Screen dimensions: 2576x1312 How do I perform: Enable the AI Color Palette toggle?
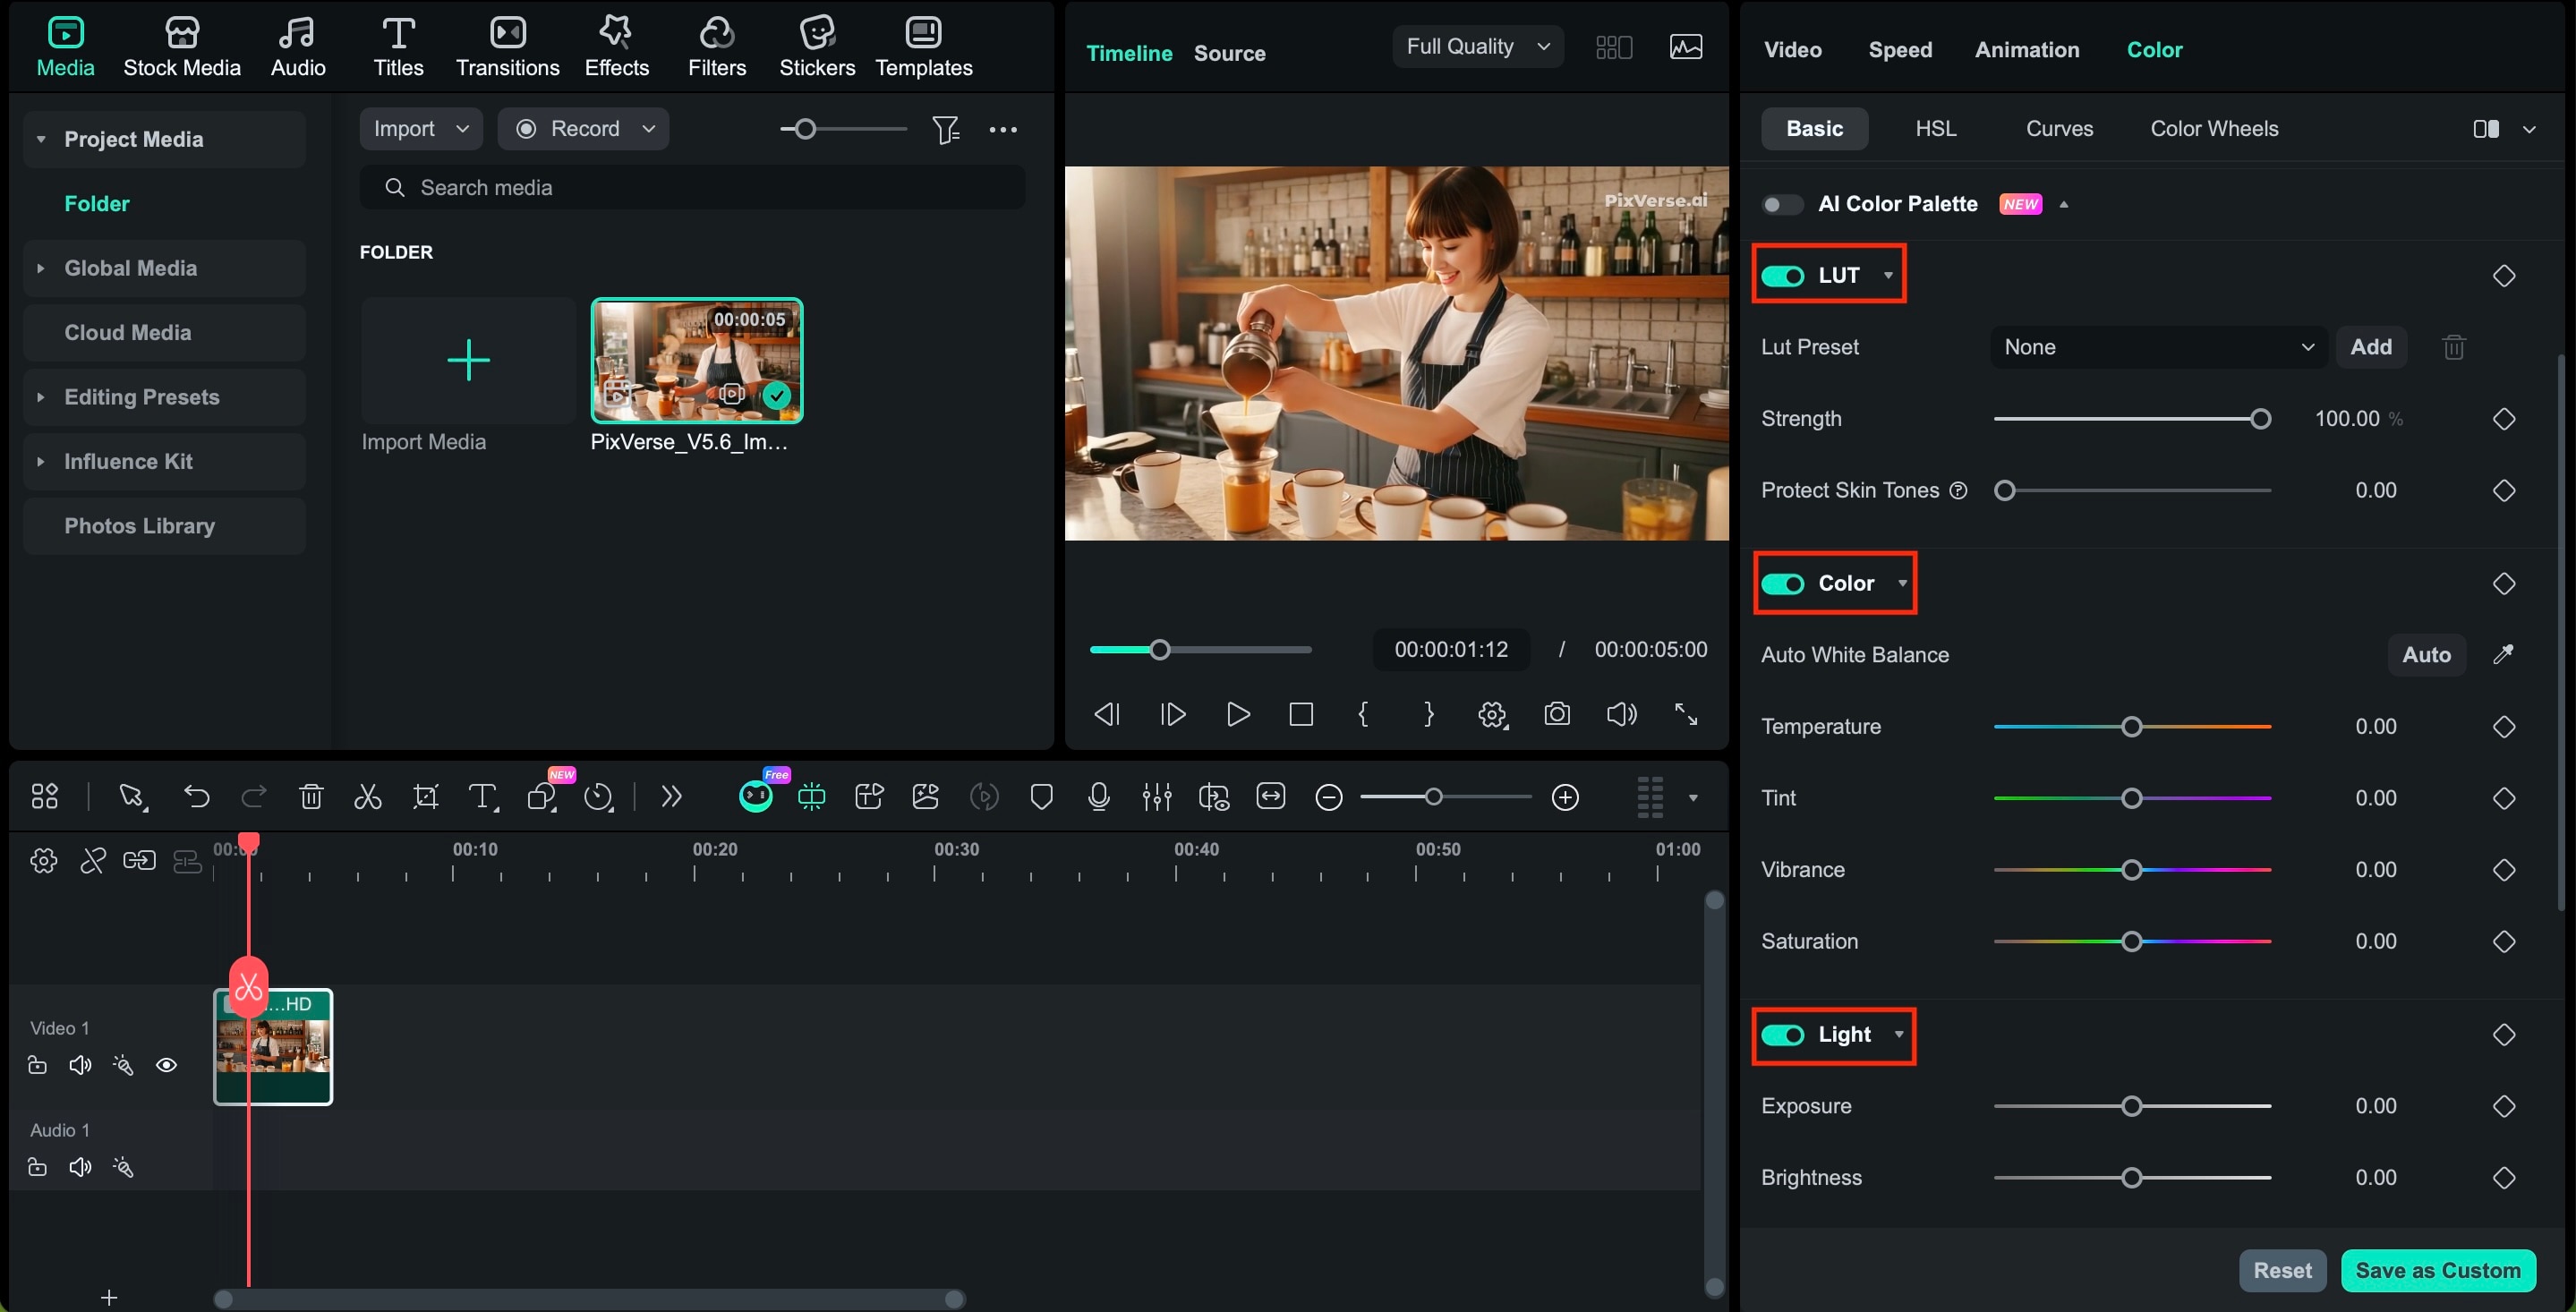point(1781,203)
